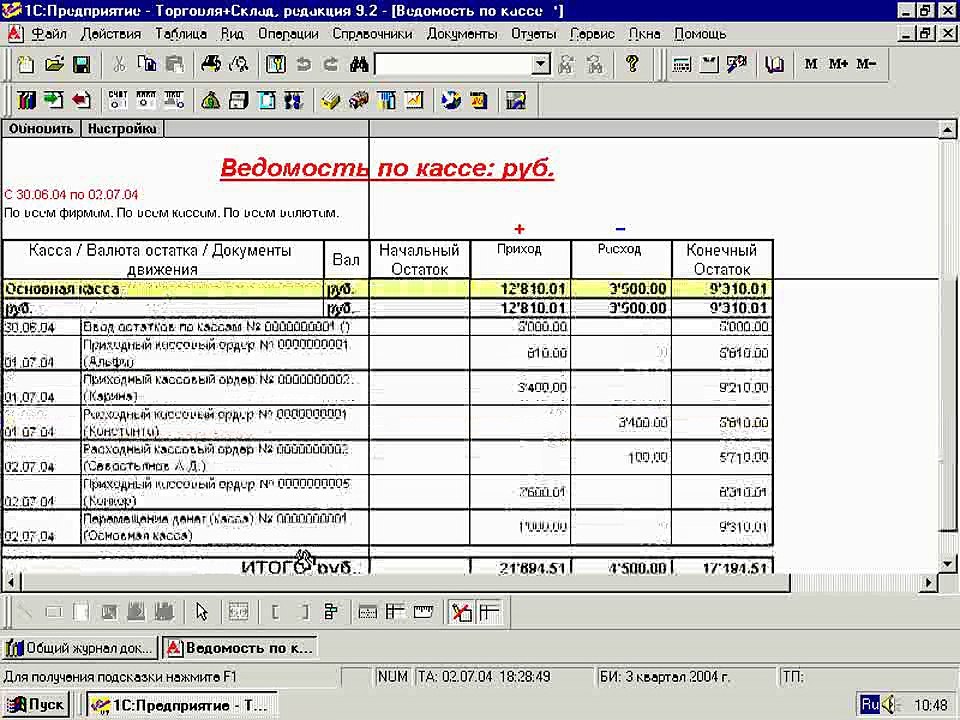960x720 pixels.
Task: Click the Настройка button
Action: (122, 129)
